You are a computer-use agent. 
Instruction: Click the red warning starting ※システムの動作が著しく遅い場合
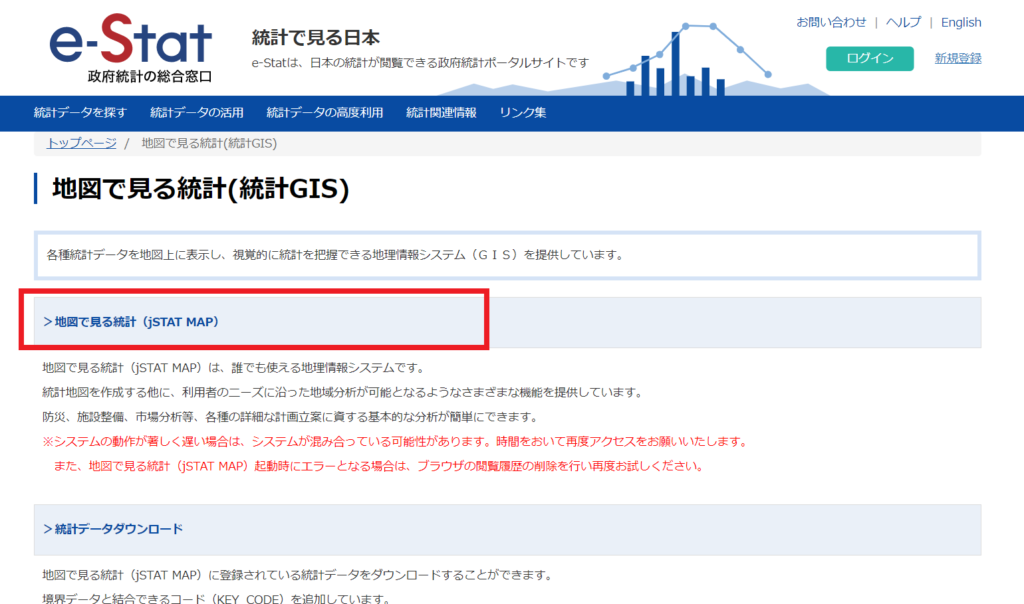(x=396, y=441)
